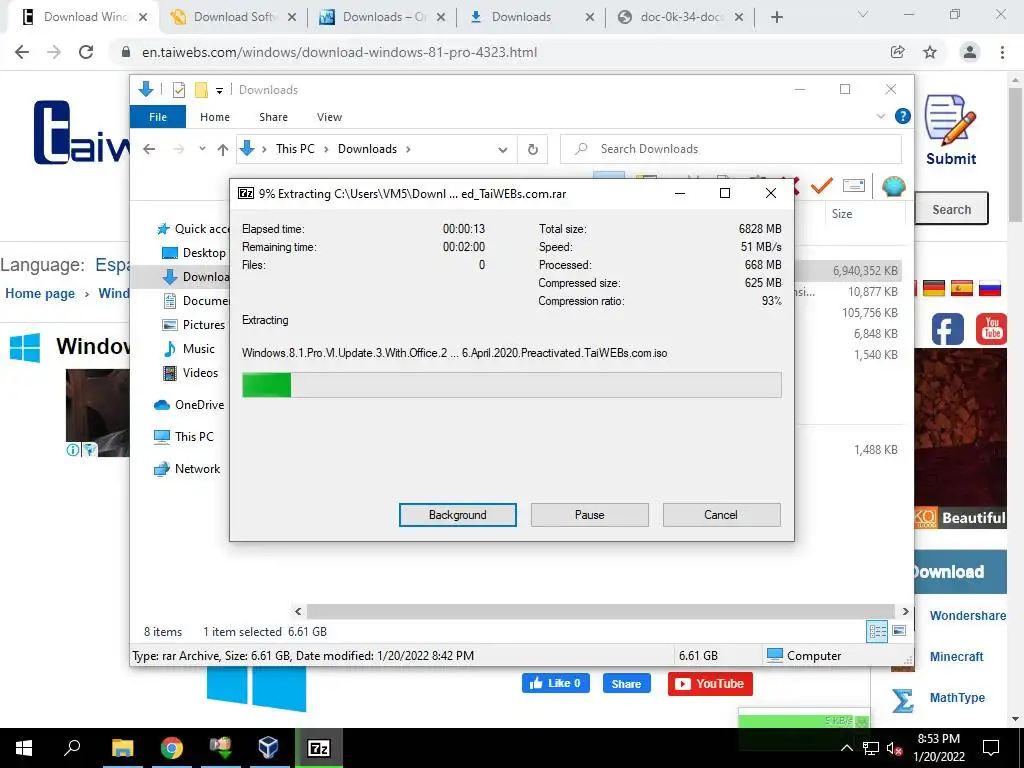
Task: Open Explorer help question mark icon
Action: pos(903,116)
